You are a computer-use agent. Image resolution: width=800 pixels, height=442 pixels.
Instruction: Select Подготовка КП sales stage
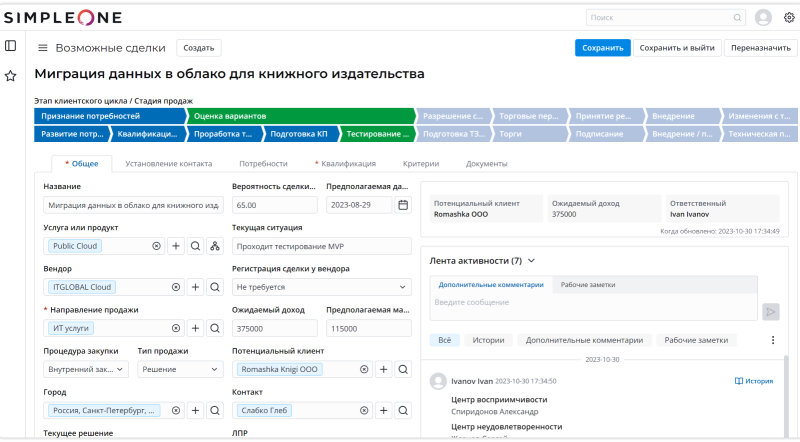(301, 134)
